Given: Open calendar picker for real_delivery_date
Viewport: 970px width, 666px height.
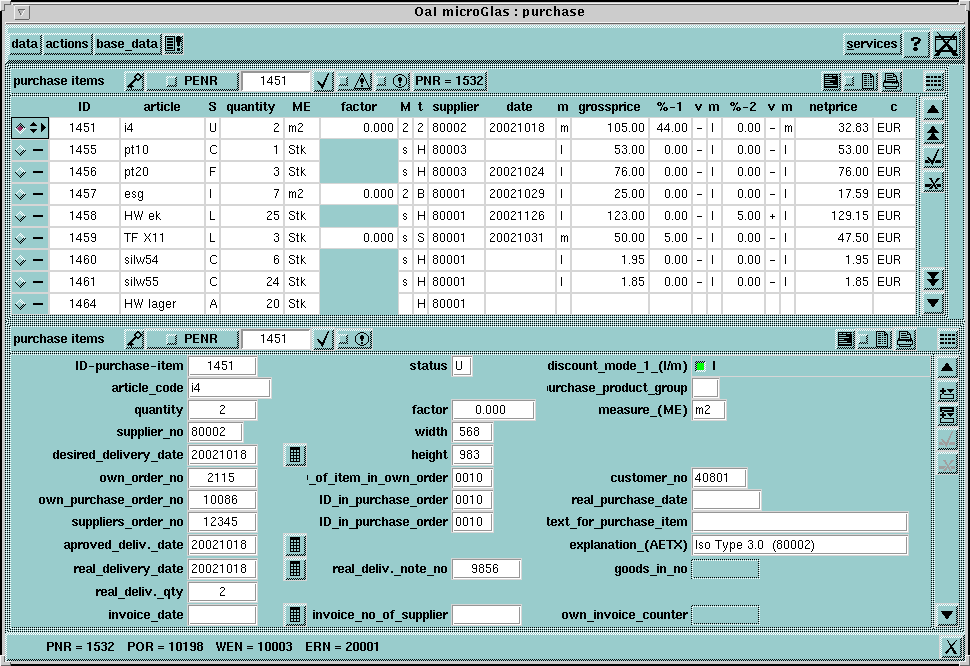Looking at the screenshot, I should coord(295,569).
